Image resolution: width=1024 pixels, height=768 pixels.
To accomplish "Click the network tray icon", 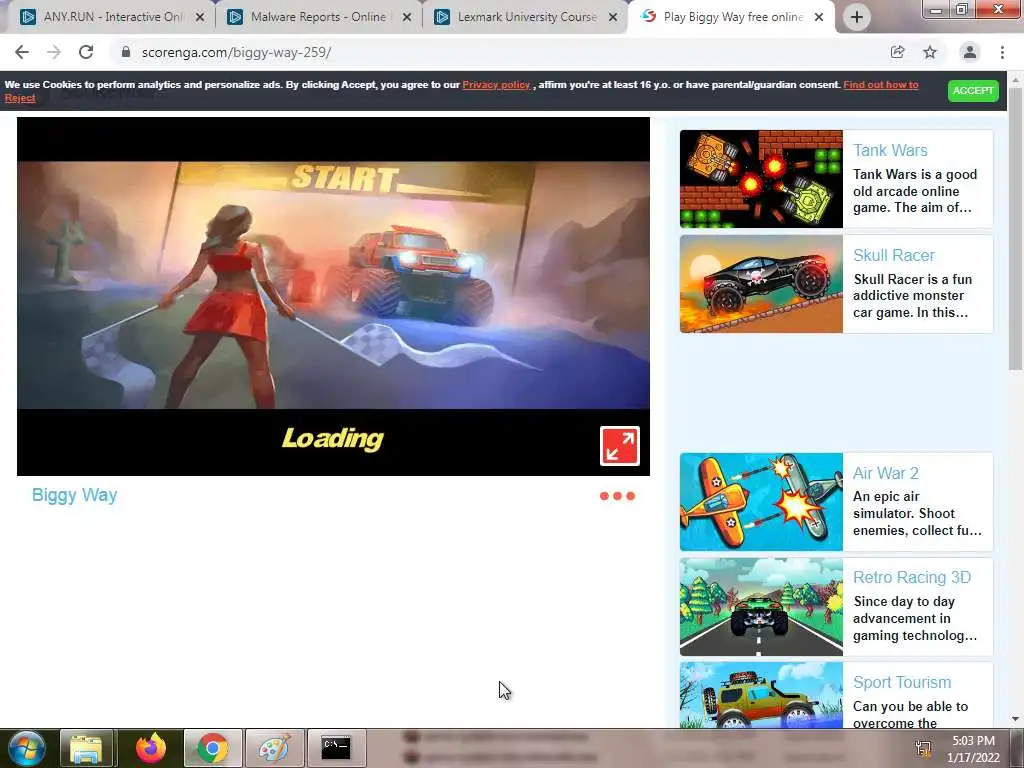I will coord(923,748).
